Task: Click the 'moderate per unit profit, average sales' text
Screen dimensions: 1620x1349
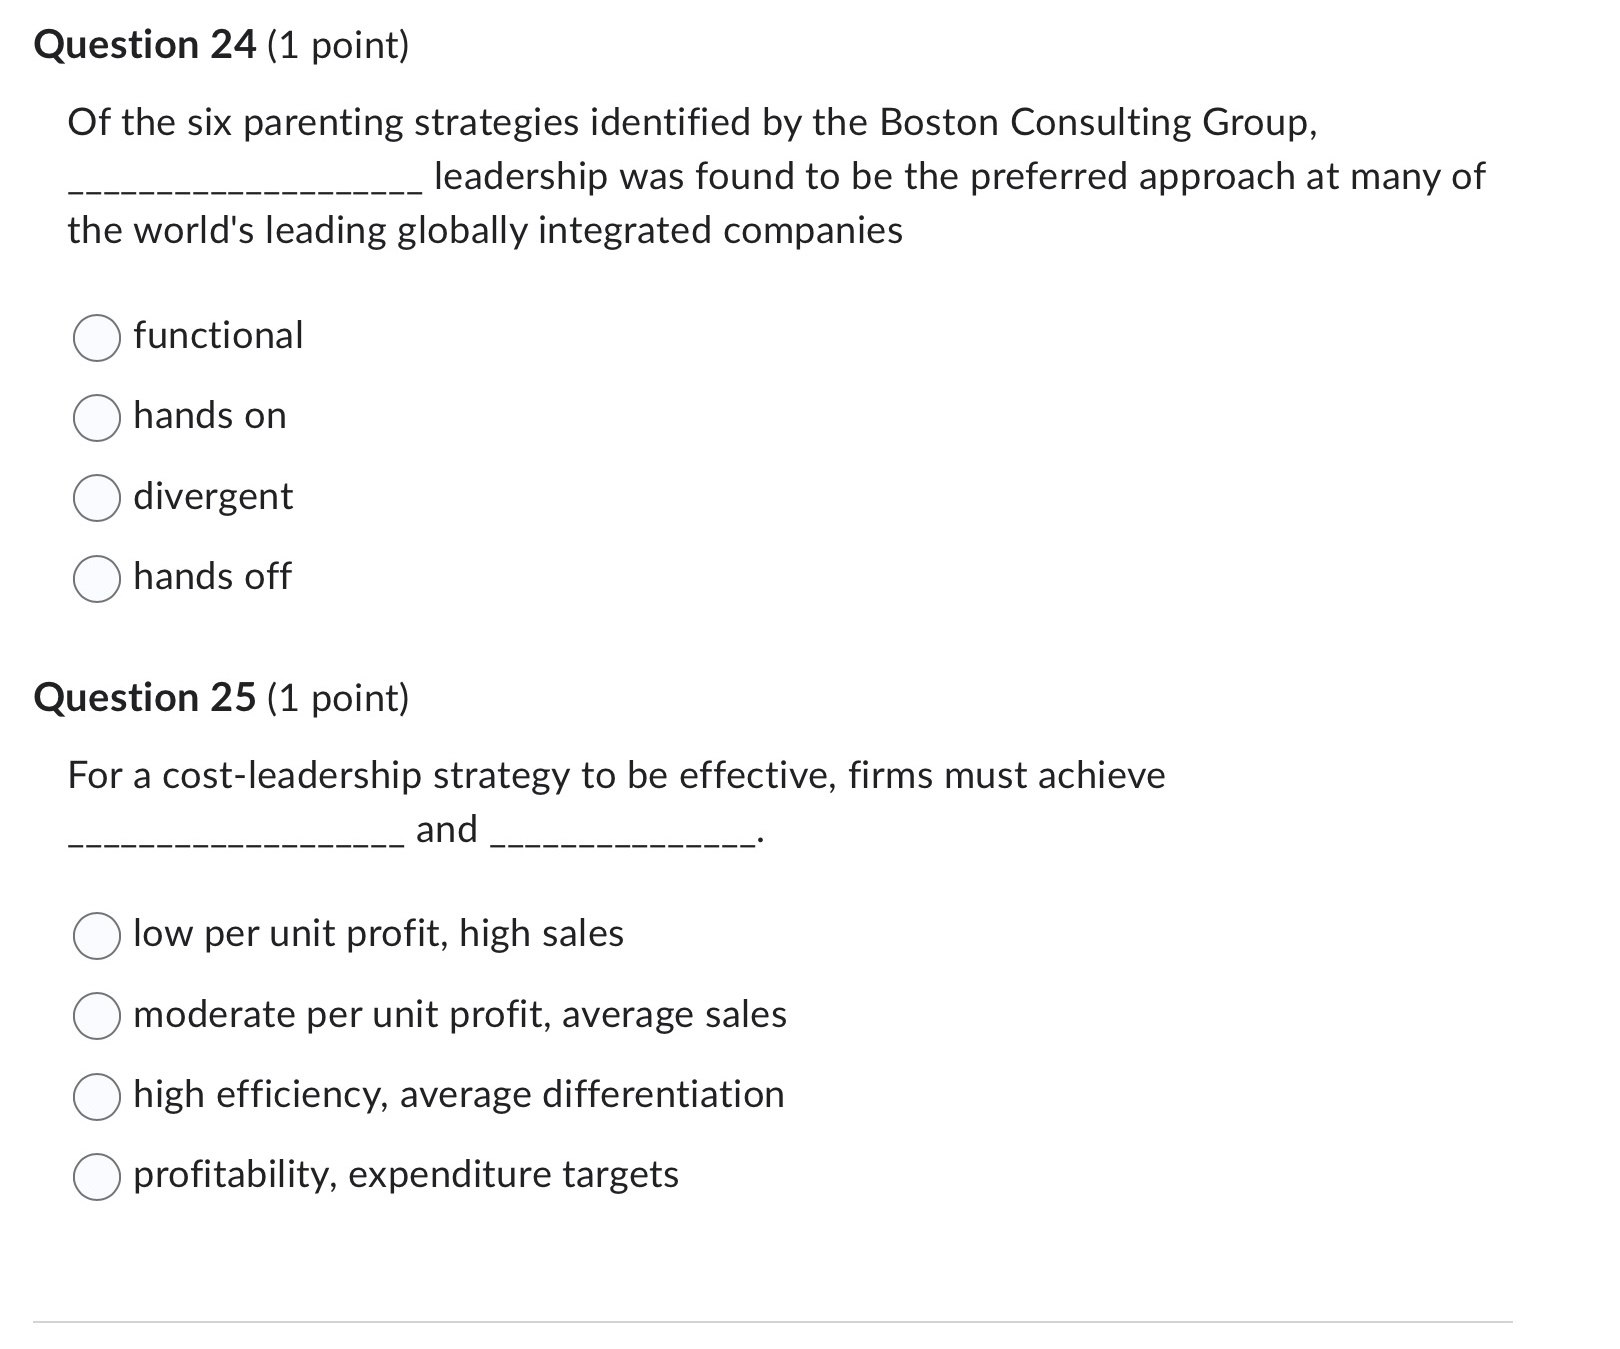Action: (459, 1015)
